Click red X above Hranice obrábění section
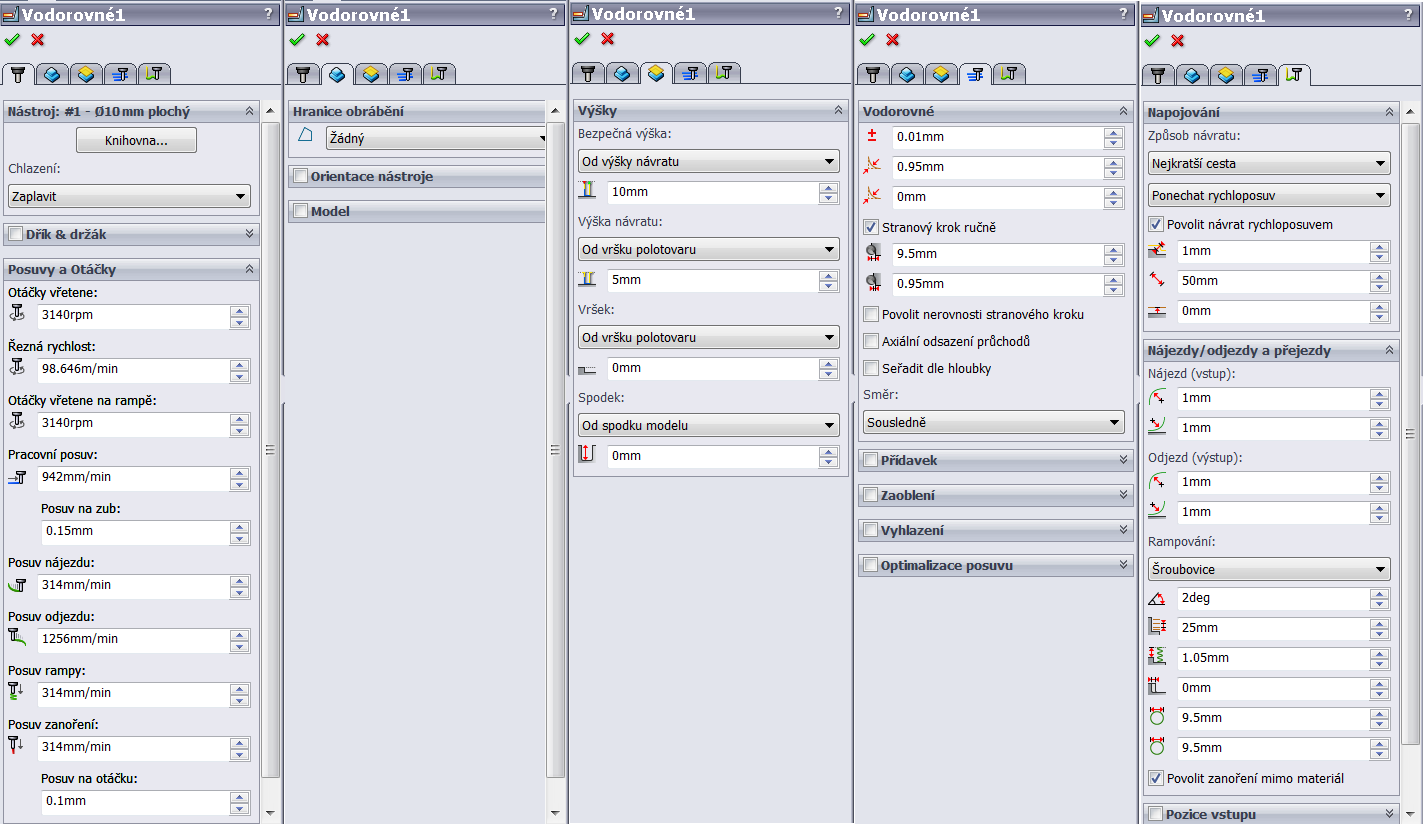The image size is (1423, 824). click(x=323, y=40)
